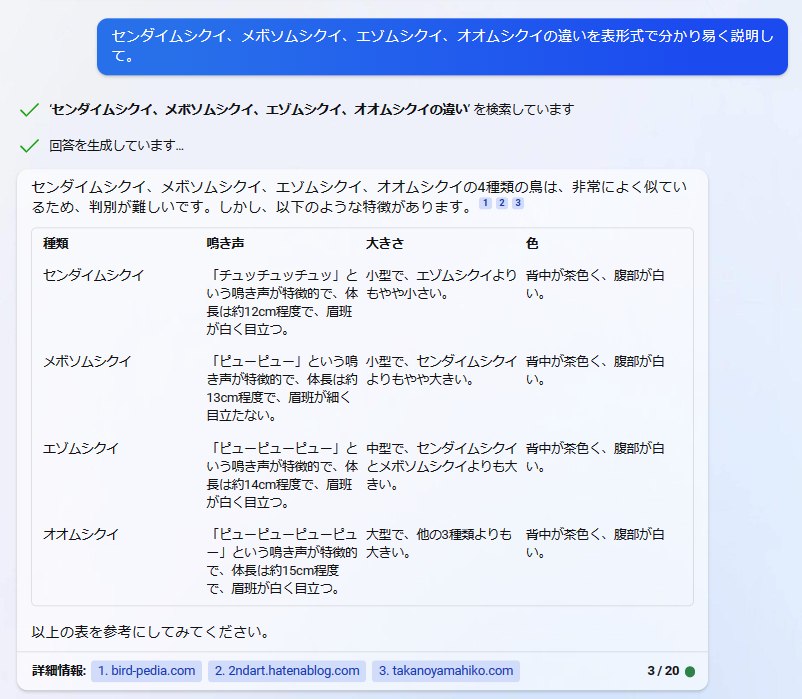The height and width of the screenshot is (699, 802).
Task: Click the 3 / 20 turn counter
Action: (x=663, y=671)
